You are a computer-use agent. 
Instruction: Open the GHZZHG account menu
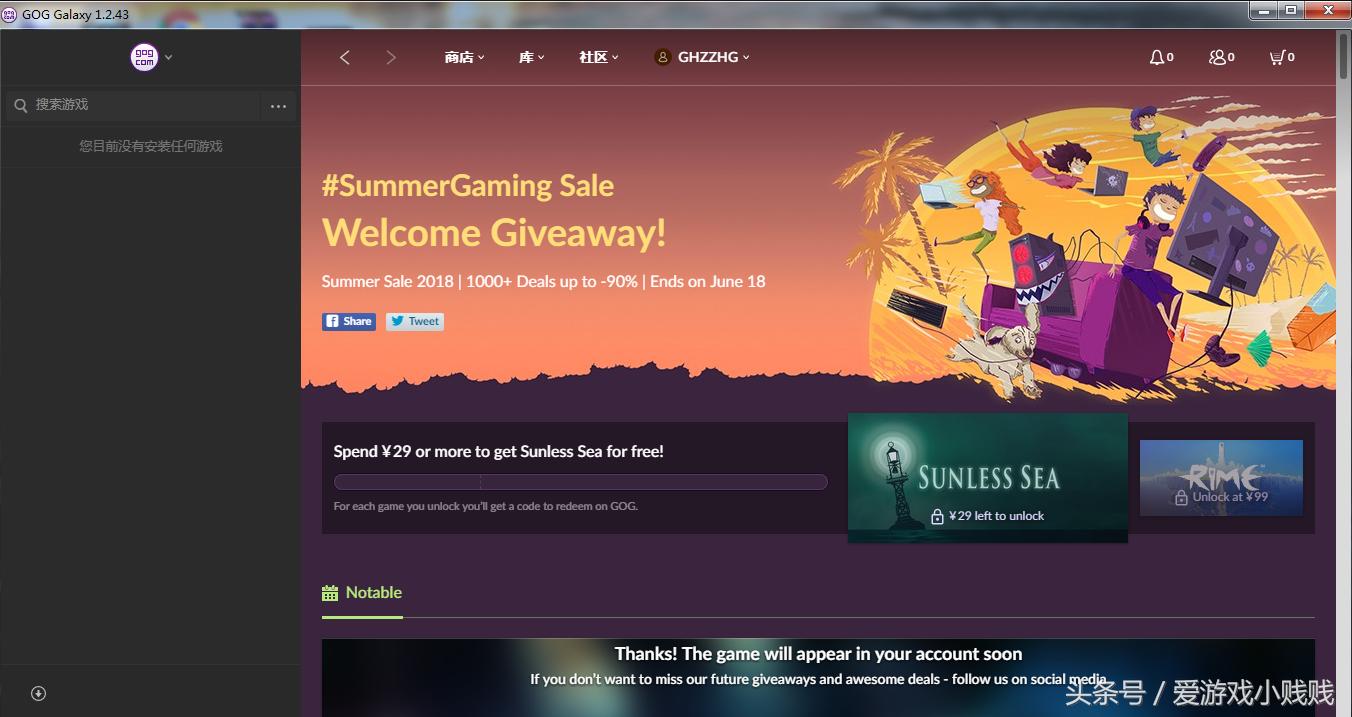[x=701, y=57]
